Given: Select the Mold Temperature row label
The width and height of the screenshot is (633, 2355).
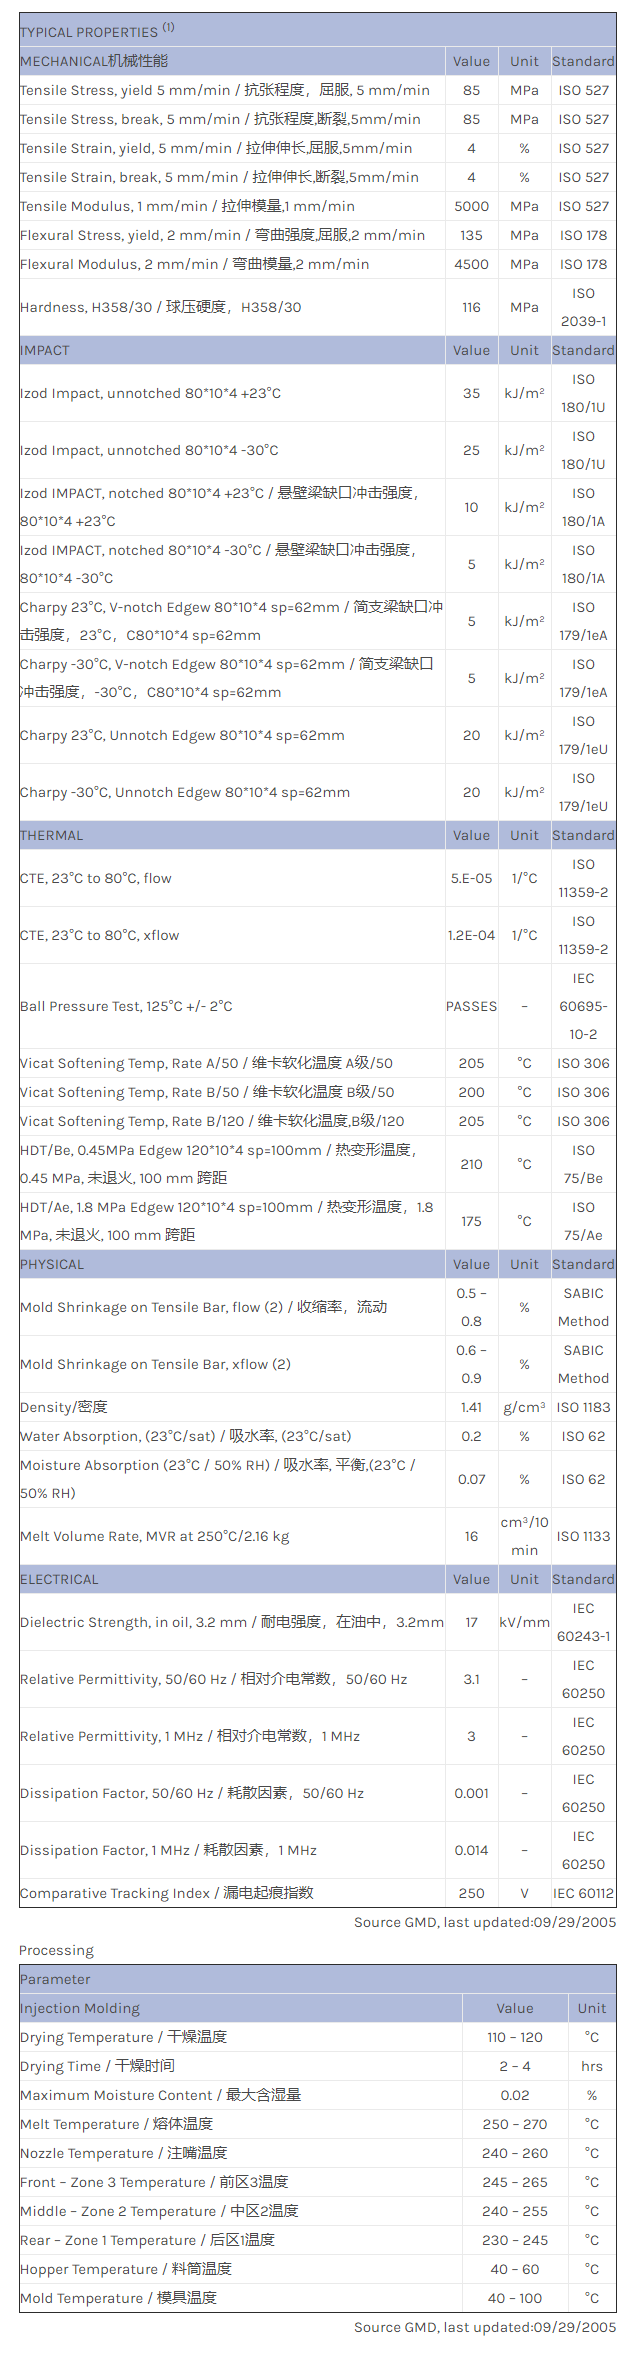Looking at the screenshot, I should 118,2298.
